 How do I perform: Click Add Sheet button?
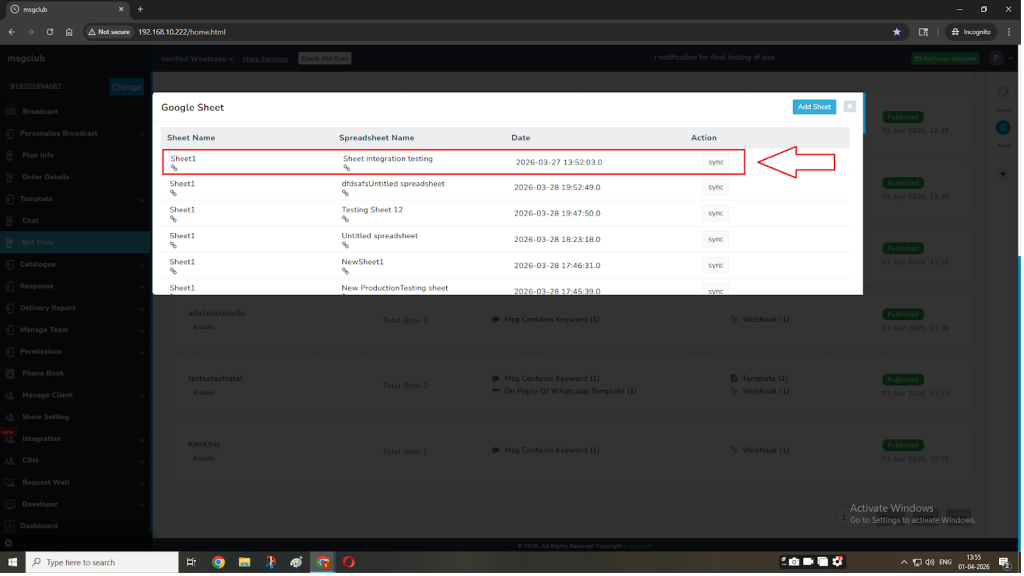813,107
